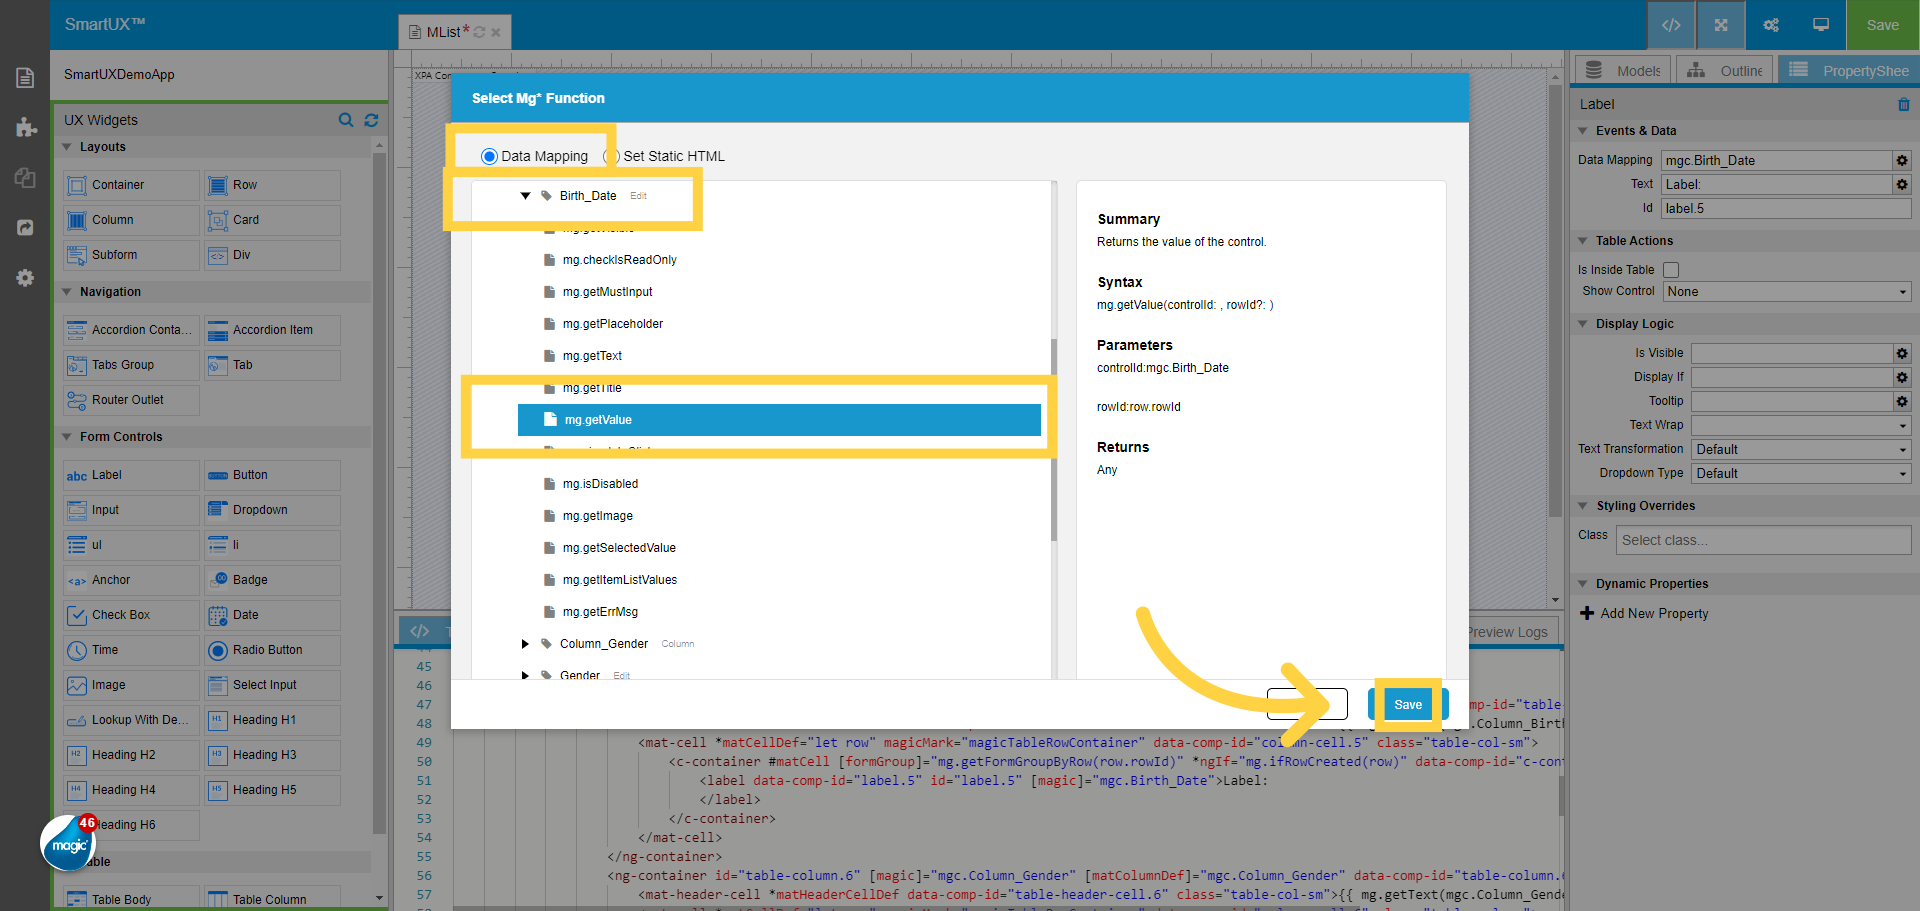The height and width of the screenshot is (911, 1920).
Task: Expand the Column_Gender tree node
Action: (525, 644)
